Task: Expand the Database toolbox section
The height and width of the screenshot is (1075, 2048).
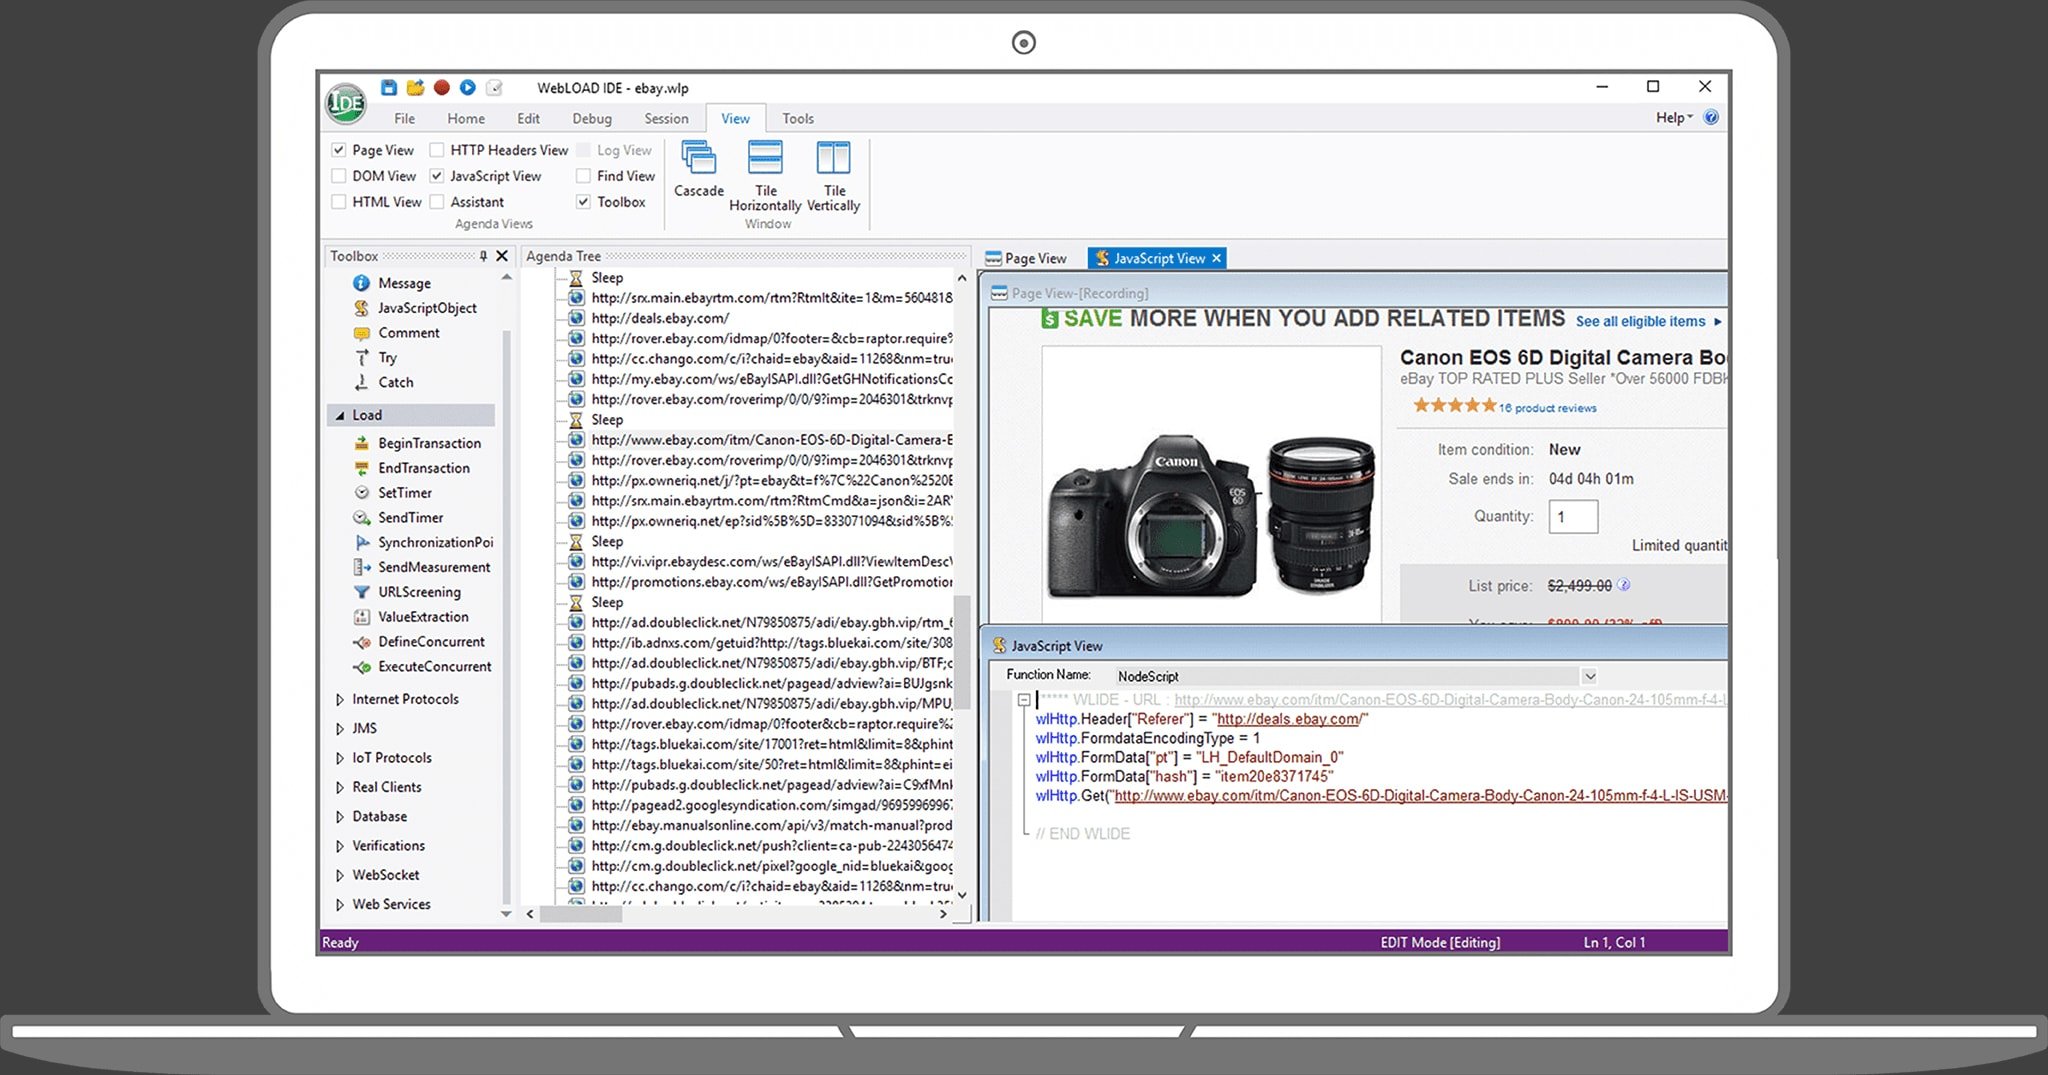Action: [340, 817]
